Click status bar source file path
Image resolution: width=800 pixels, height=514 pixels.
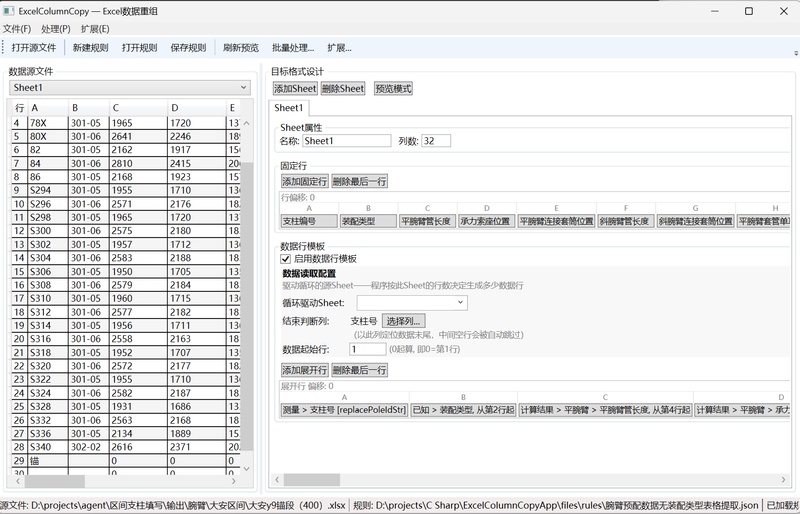(173, 505)
